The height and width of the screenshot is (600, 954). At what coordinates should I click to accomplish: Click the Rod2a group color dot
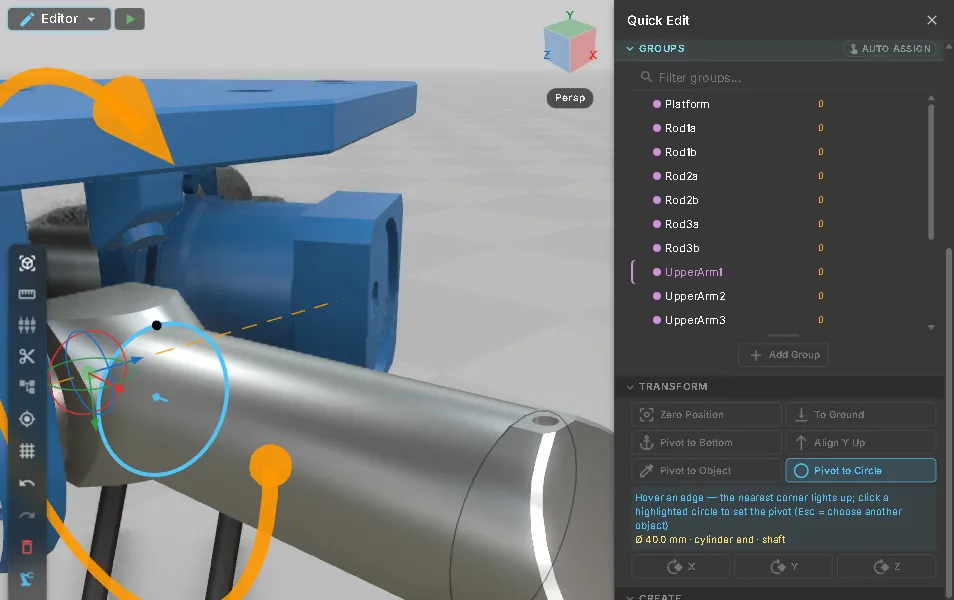(656, 176)
